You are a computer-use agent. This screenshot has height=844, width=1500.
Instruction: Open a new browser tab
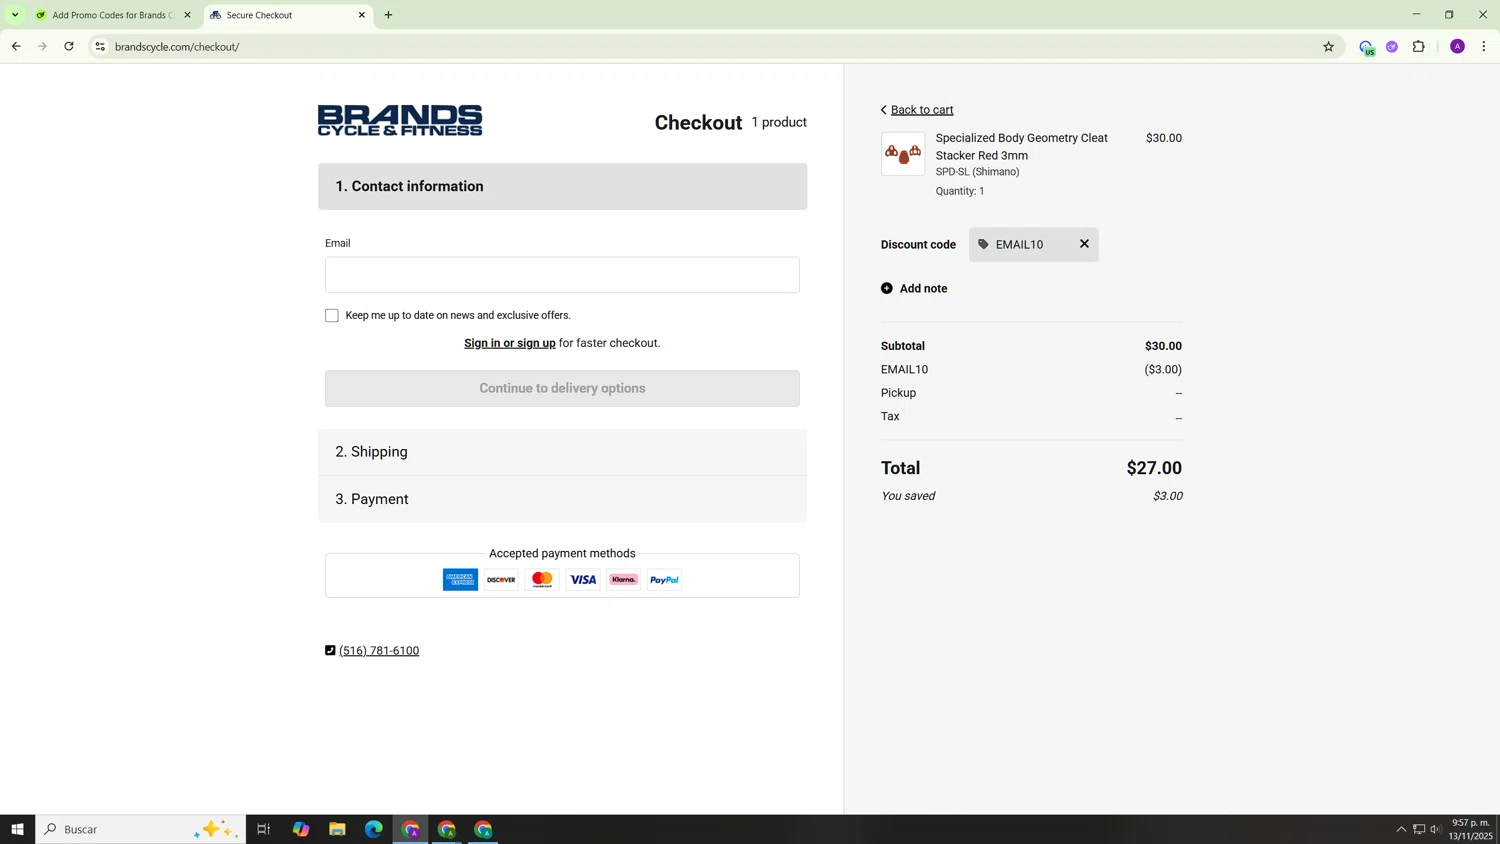pos(388,15)
